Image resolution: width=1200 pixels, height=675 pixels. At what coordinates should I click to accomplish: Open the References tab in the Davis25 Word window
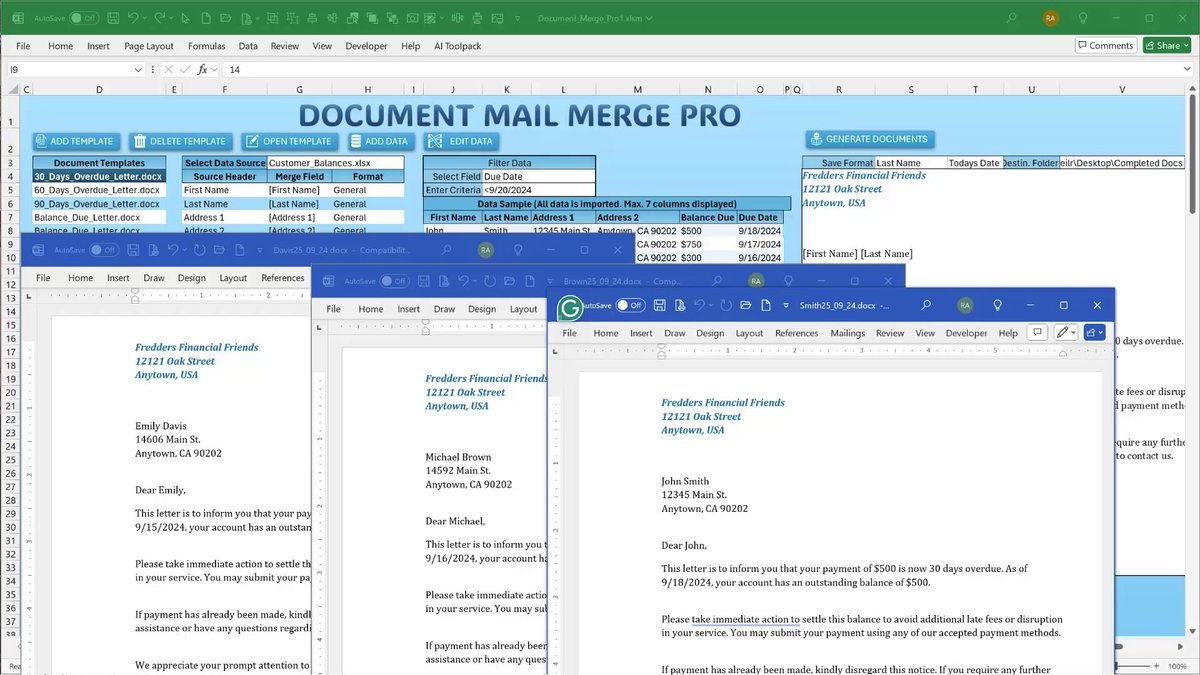282,278
